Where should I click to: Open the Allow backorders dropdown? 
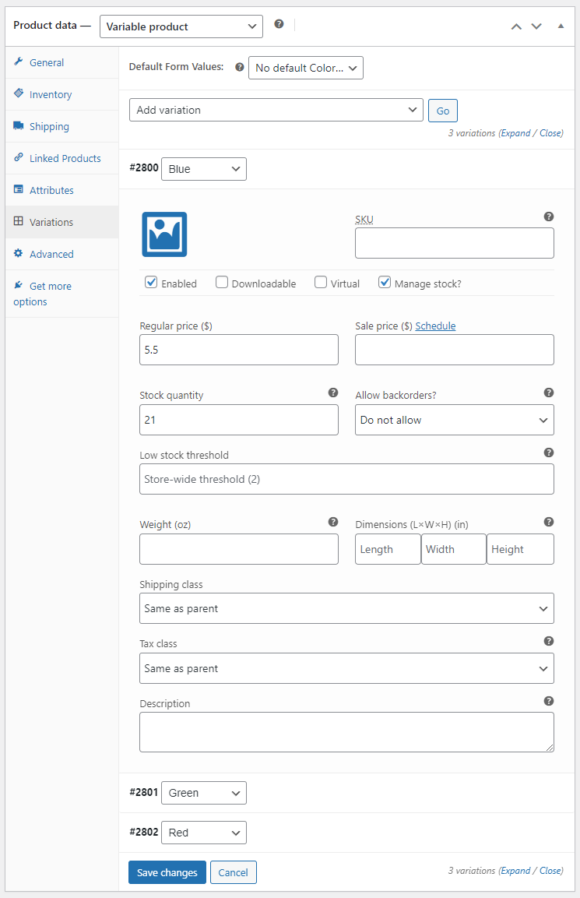[454, 419]
